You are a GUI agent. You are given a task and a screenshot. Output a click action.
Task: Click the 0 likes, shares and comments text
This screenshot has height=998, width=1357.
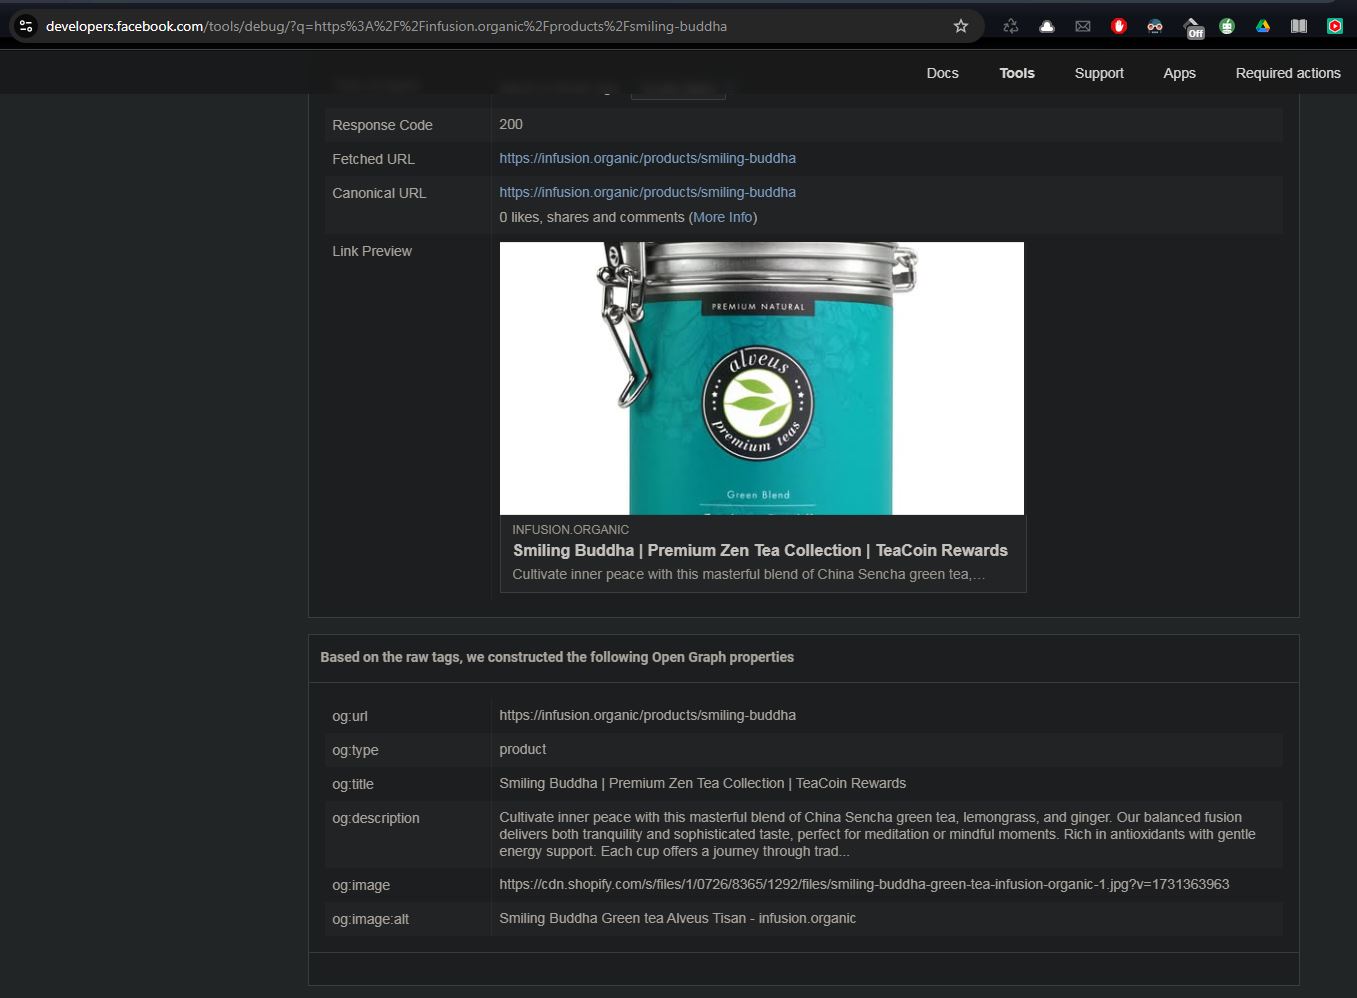pos(592,217)
